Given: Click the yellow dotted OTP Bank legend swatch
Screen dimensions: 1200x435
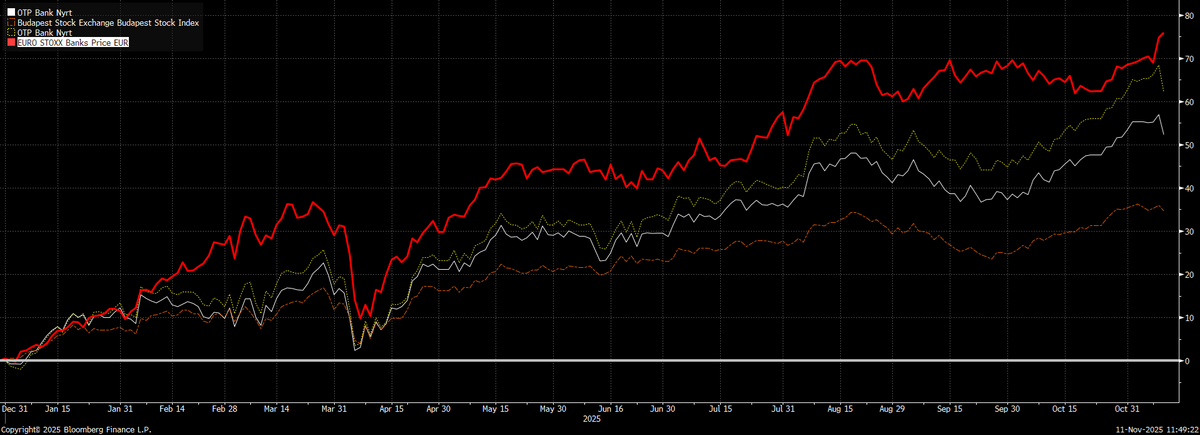Looking at the screenshot, I should point(10,33).
